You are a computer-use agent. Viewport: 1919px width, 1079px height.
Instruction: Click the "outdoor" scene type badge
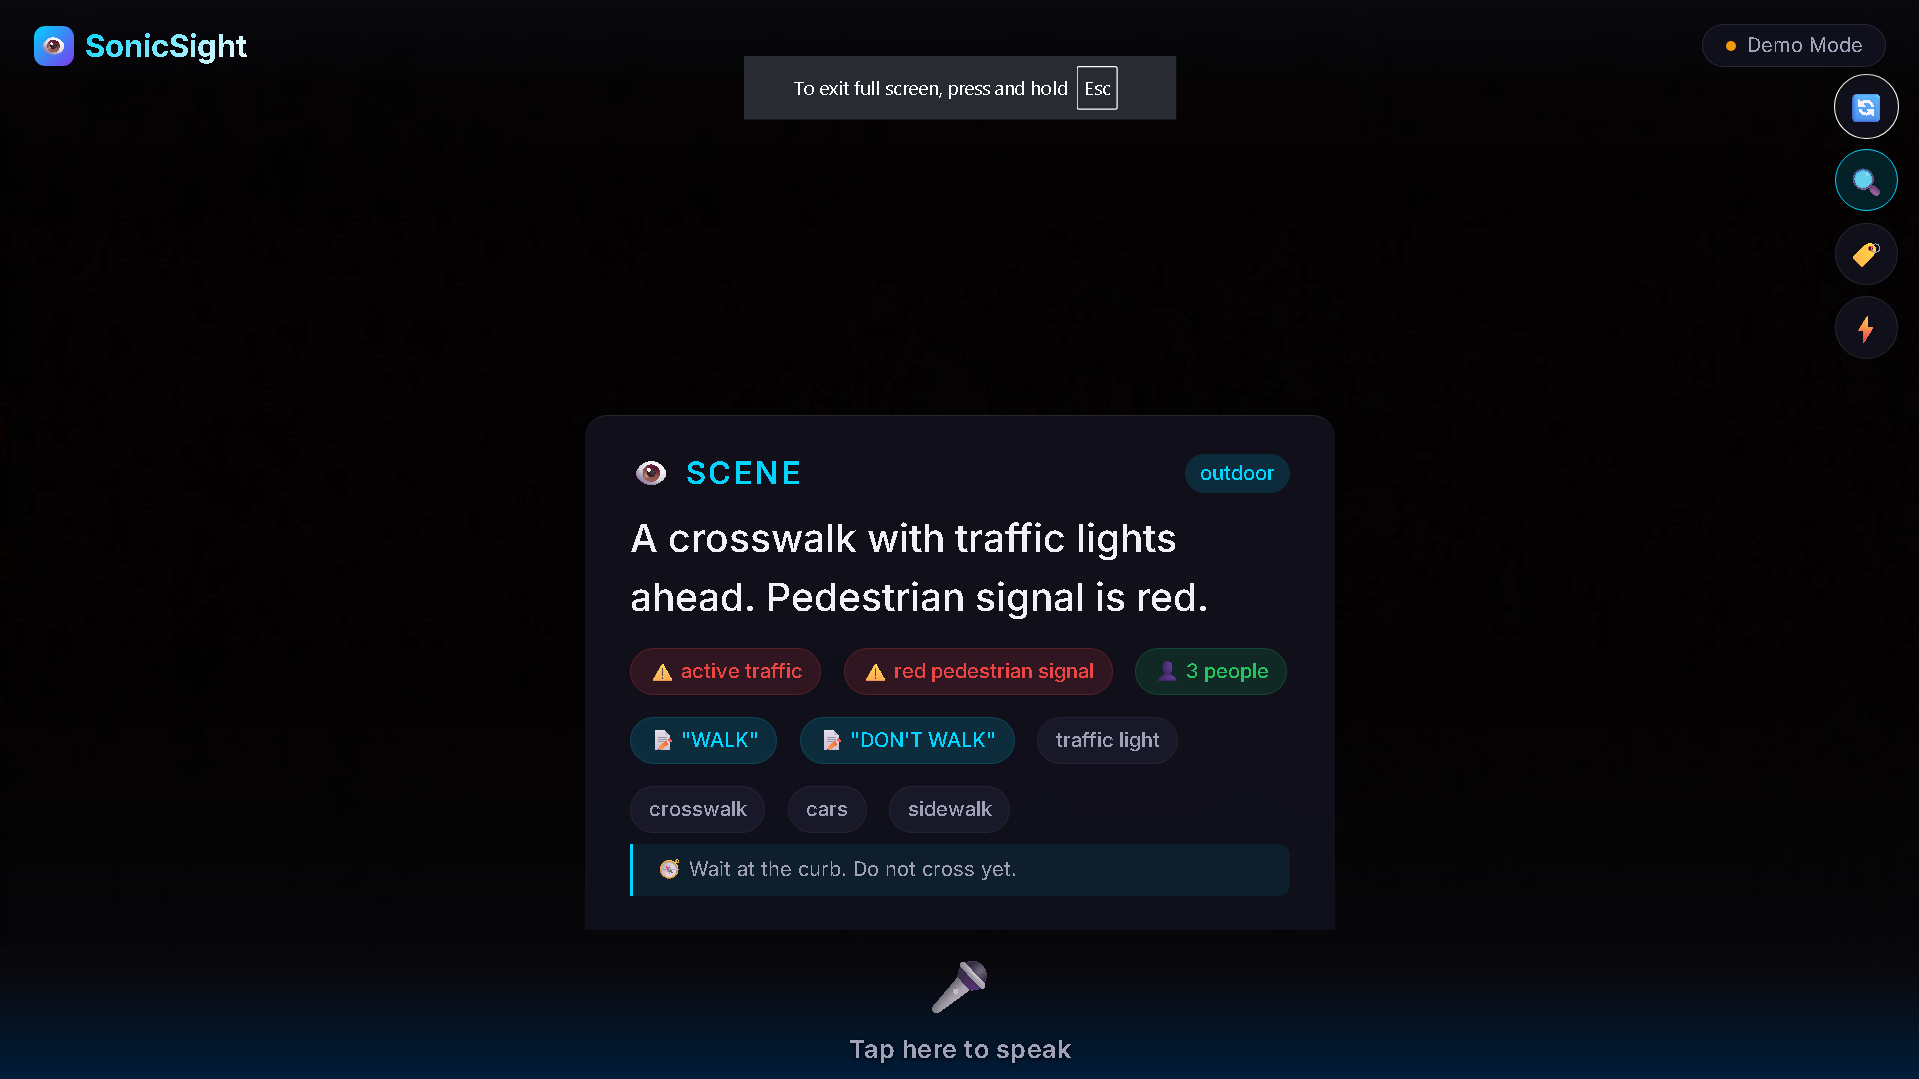[1237, 473]
